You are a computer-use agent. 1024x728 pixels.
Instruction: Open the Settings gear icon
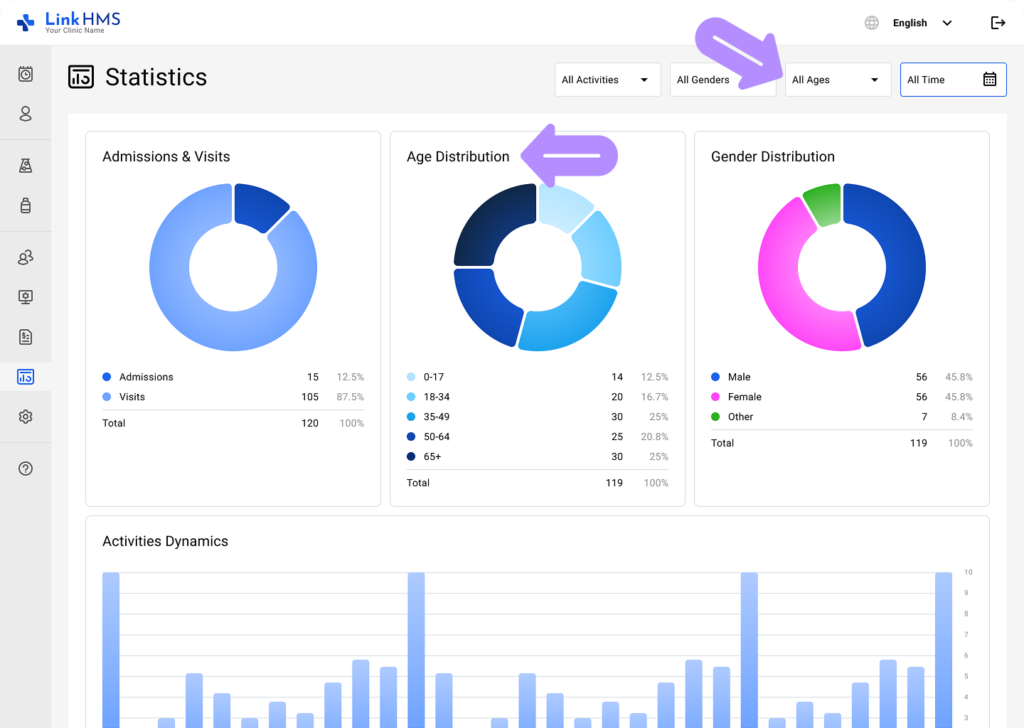coord(24,417)
